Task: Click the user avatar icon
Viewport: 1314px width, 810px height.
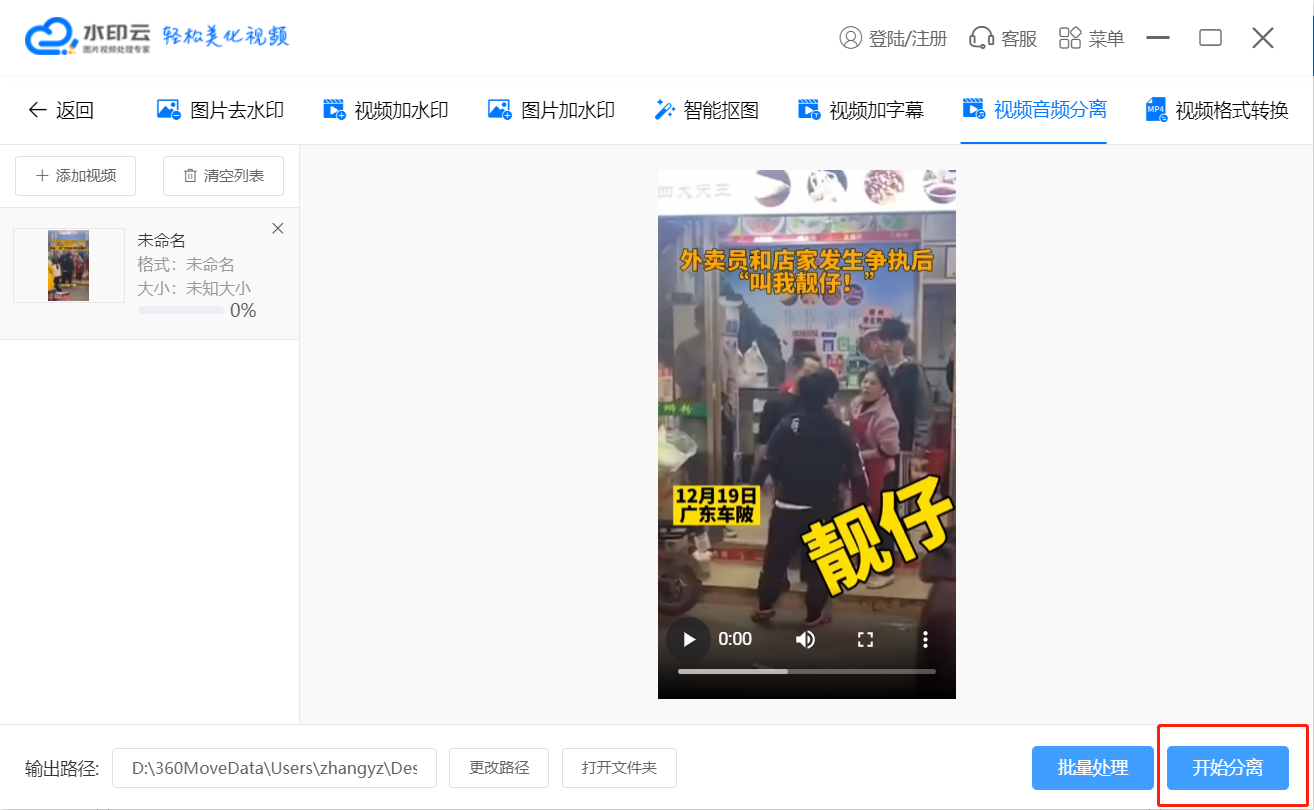Action: 851,38
